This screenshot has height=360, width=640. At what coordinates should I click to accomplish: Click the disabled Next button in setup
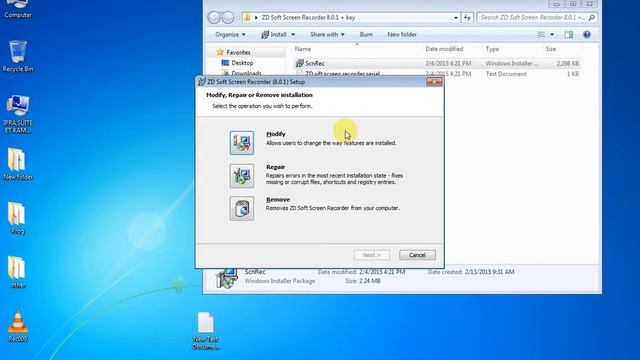[x=372, y=255]
